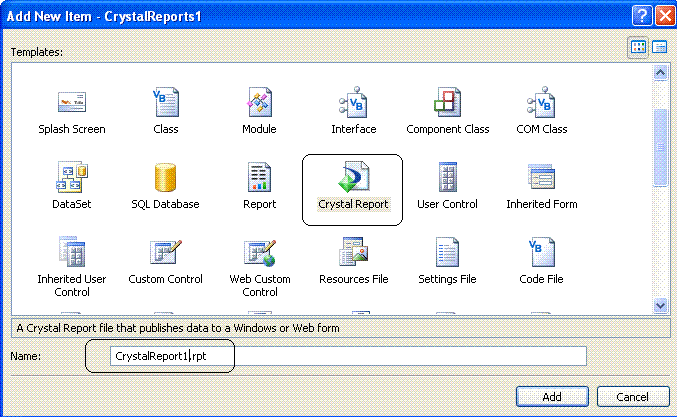677x417 pixels.
Task: Select the User Control template icon
Action: (447, 177)
